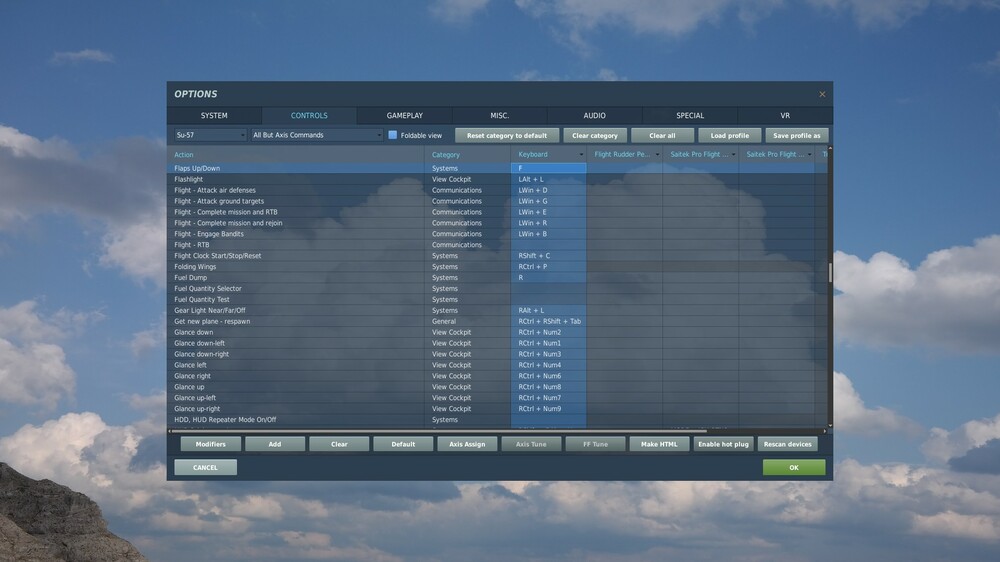The image size is (1000, 562).
Task: Click the vertical scrollbar thumb of the table
Action: [830, 272]
